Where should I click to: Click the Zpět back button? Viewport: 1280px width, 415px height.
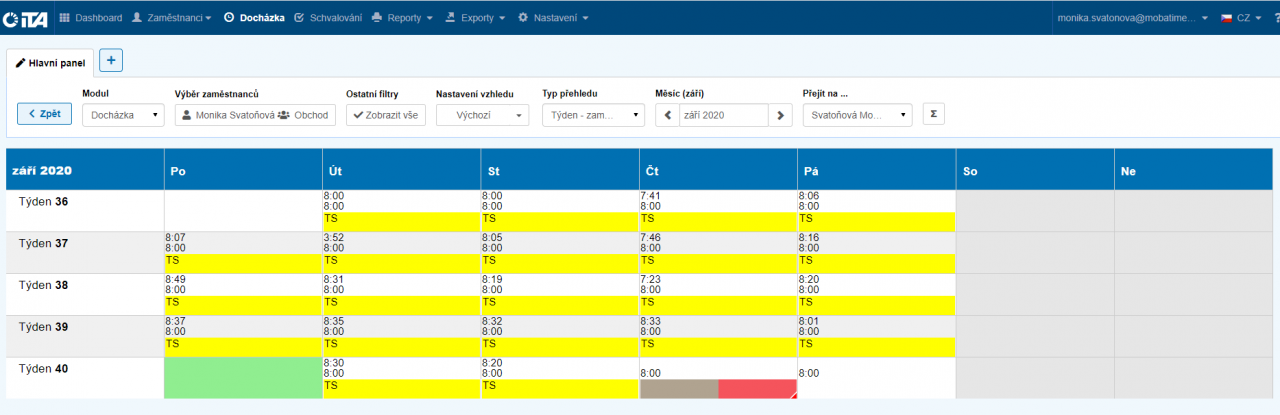(44, 114)
